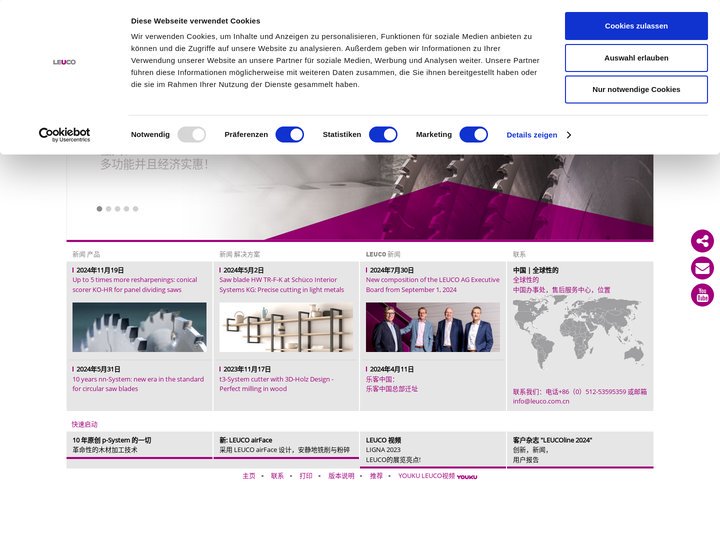Toggle the Notwendig cookie switch
This screenshot has height=540, width=720.
[x=191, y=135]
